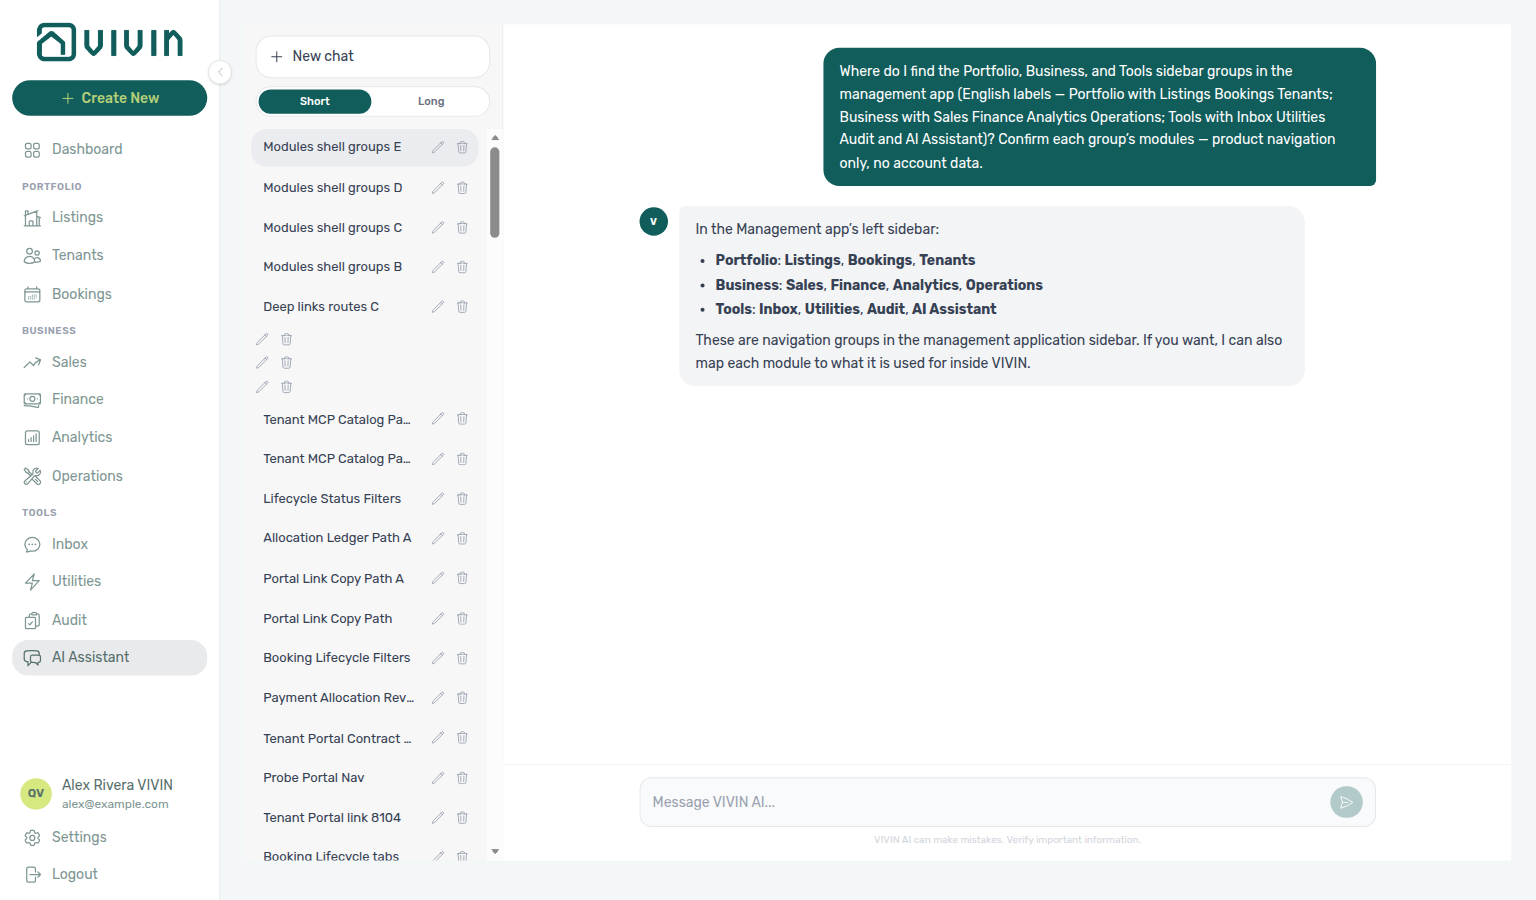Click the Settings gear icon

click(x=32, y=838)
